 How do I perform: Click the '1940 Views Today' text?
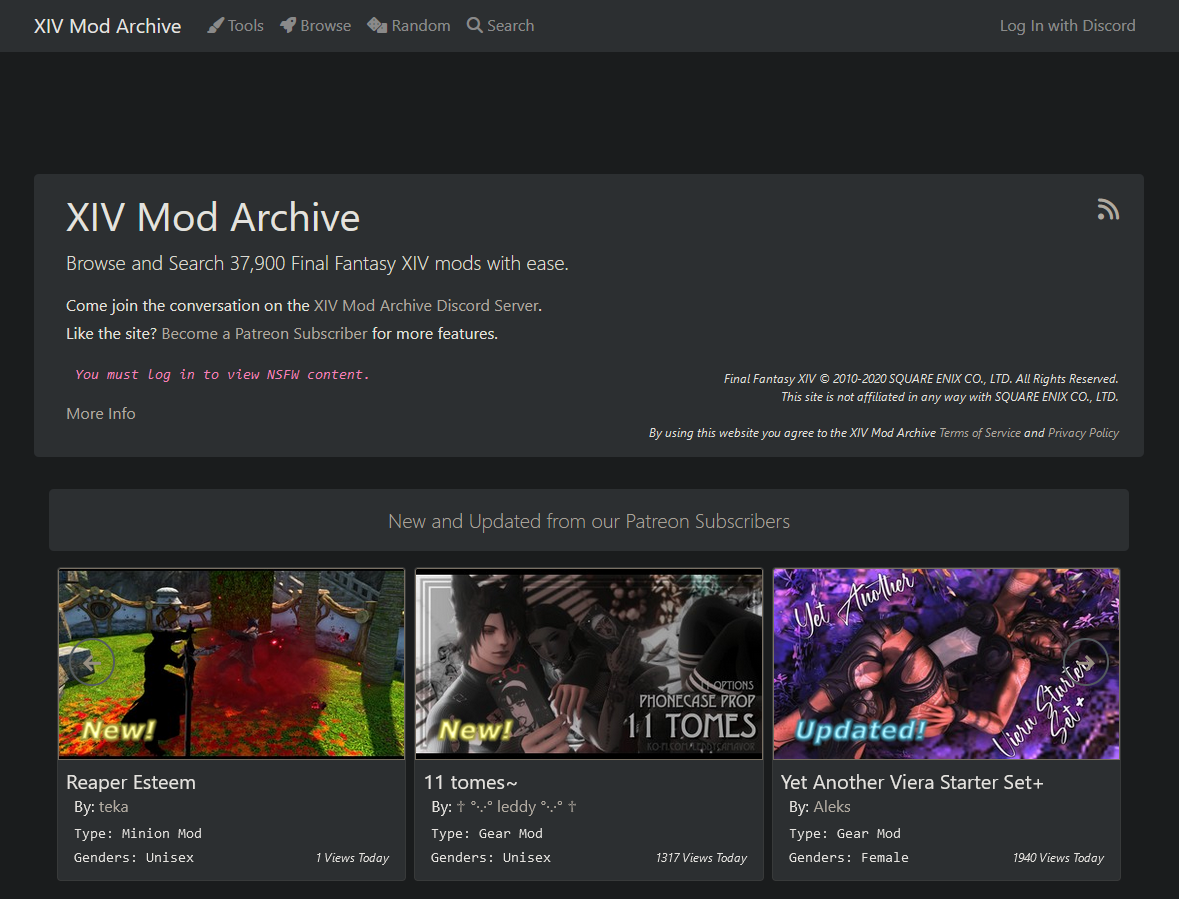(1059, 858)
